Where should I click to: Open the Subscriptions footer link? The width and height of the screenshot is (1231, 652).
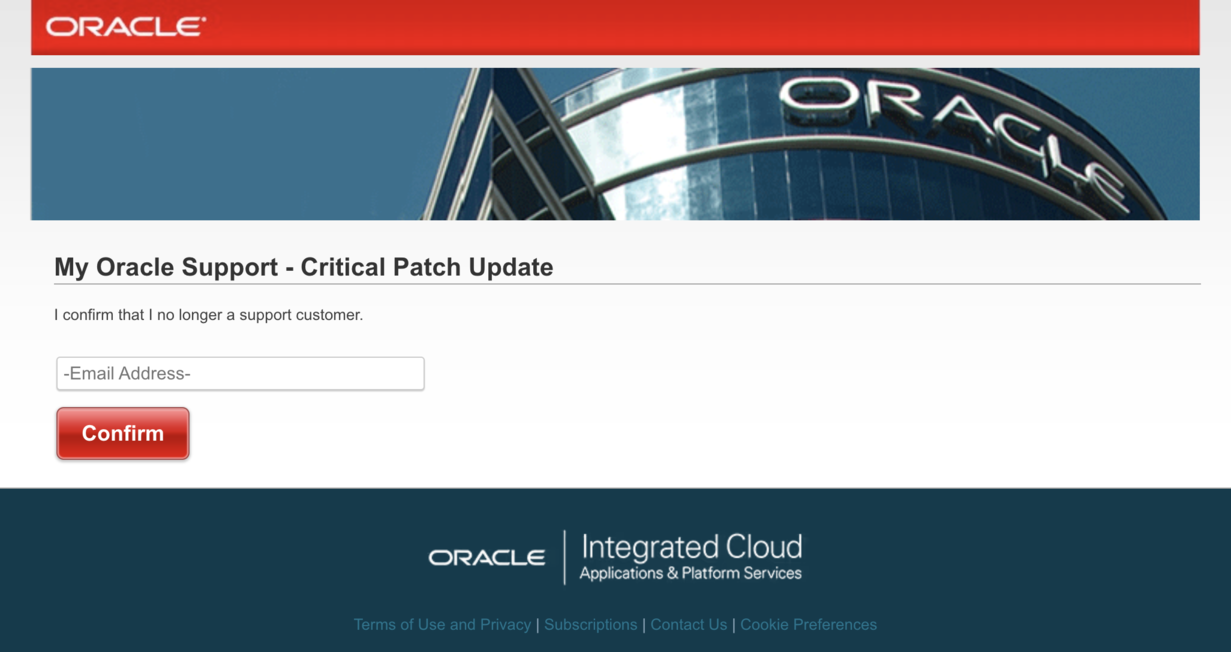[x=591, y=624]
